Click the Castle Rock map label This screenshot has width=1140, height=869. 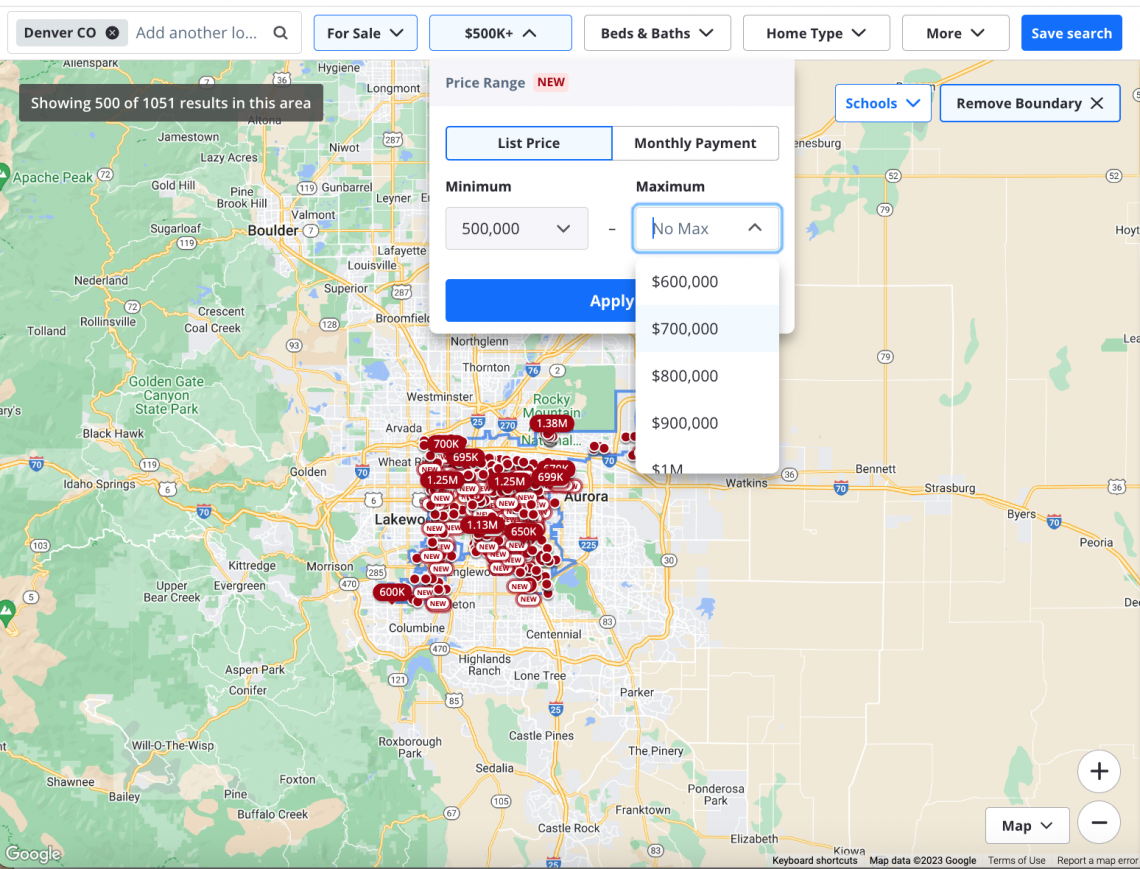pyautogui.click(x=569, y=828)
